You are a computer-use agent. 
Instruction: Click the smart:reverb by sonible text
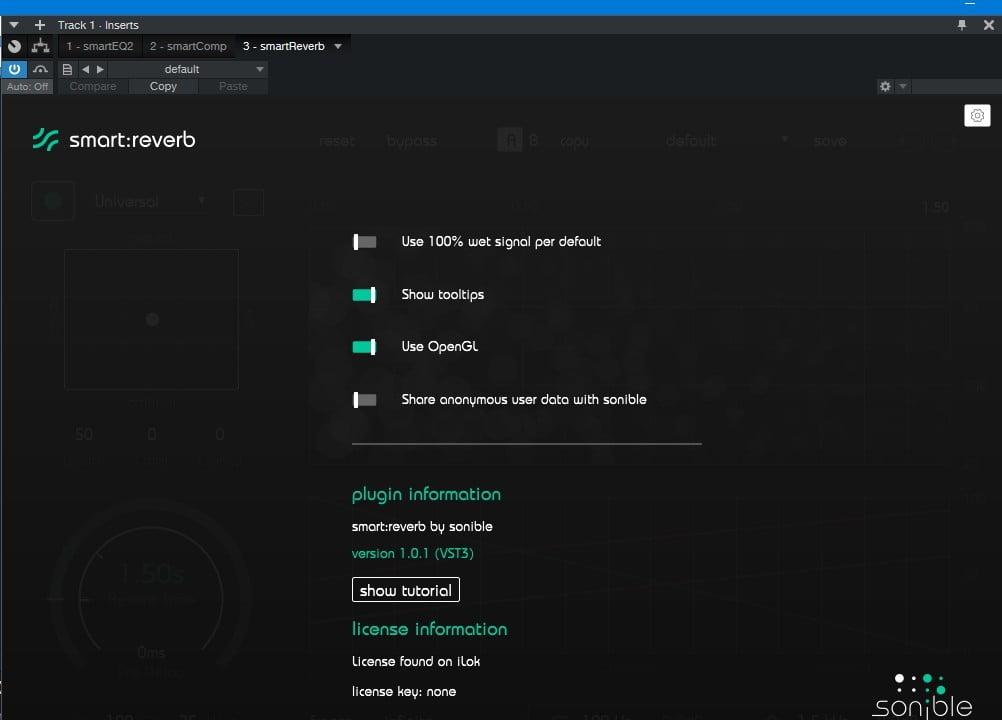coord(422,526)
